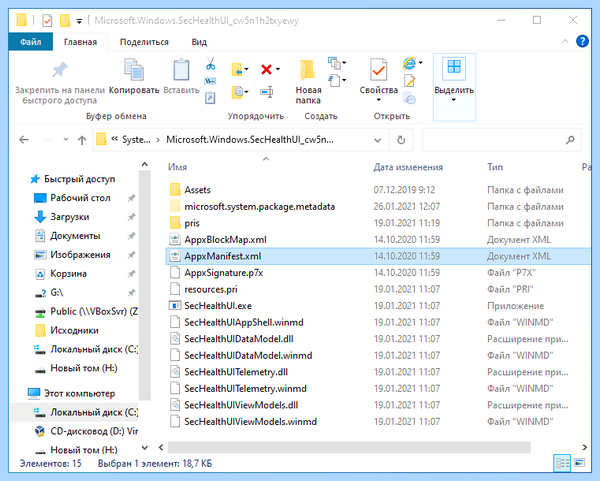This screenshot has width=600, height=481.
Task: Refresh the current folder view
Action: pyautogui.click(x=401, y=140)
